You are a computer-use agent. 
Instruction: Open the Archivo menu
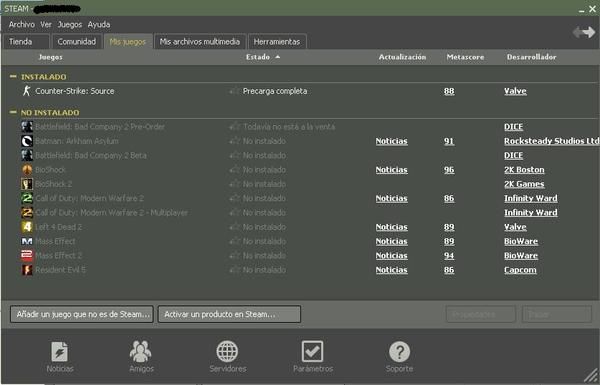tap(22, 24)
